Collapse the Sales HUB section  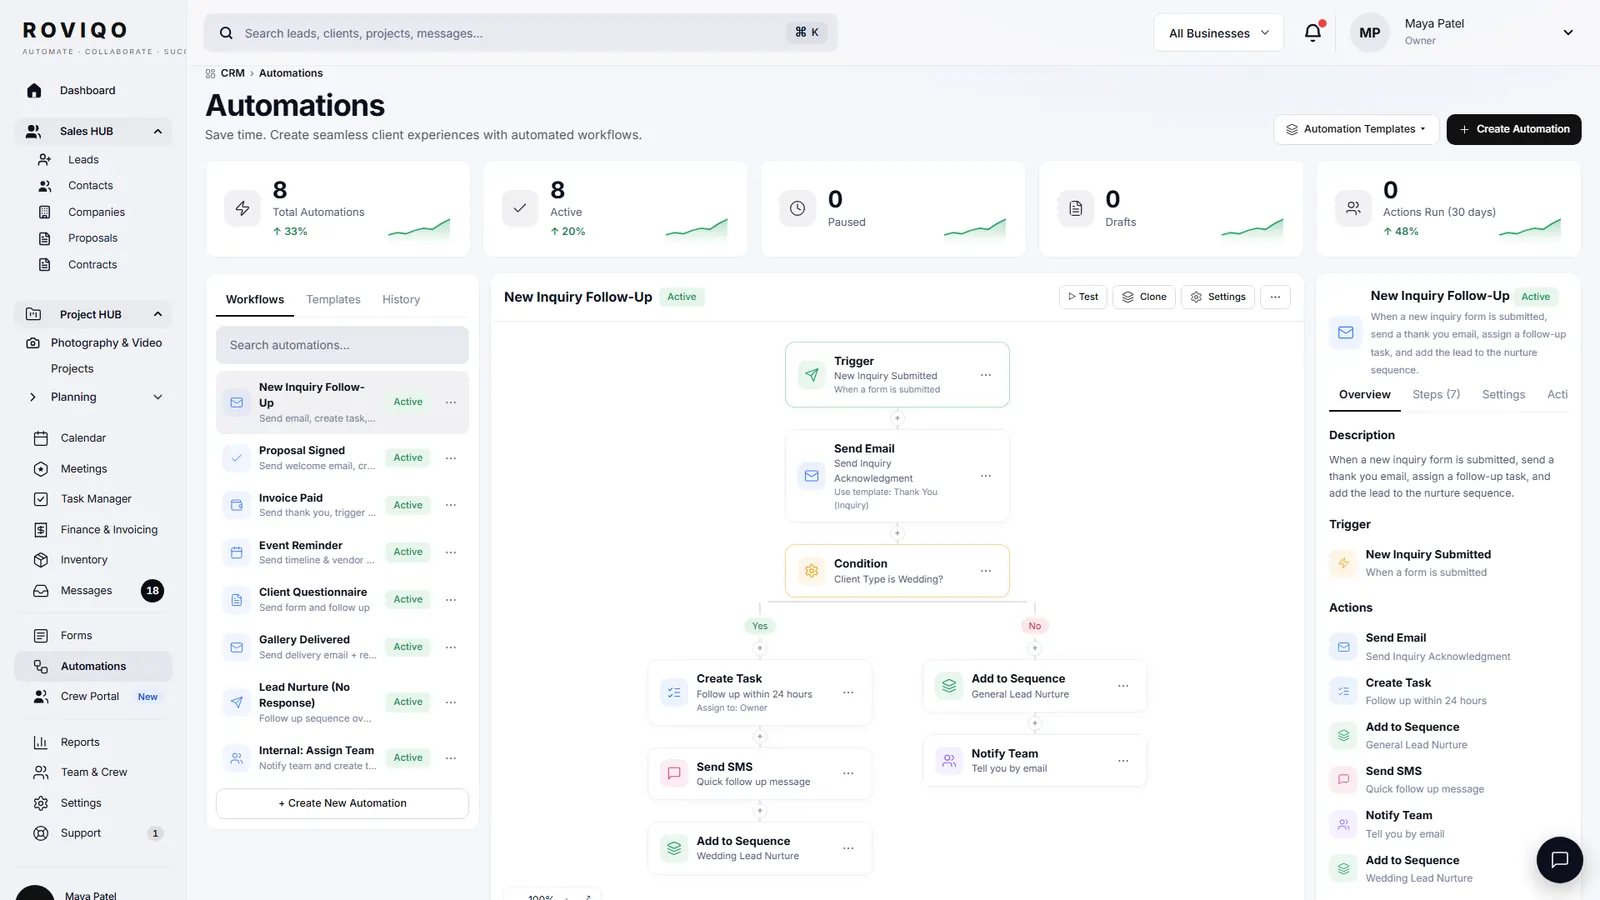[x=158, y=131]
